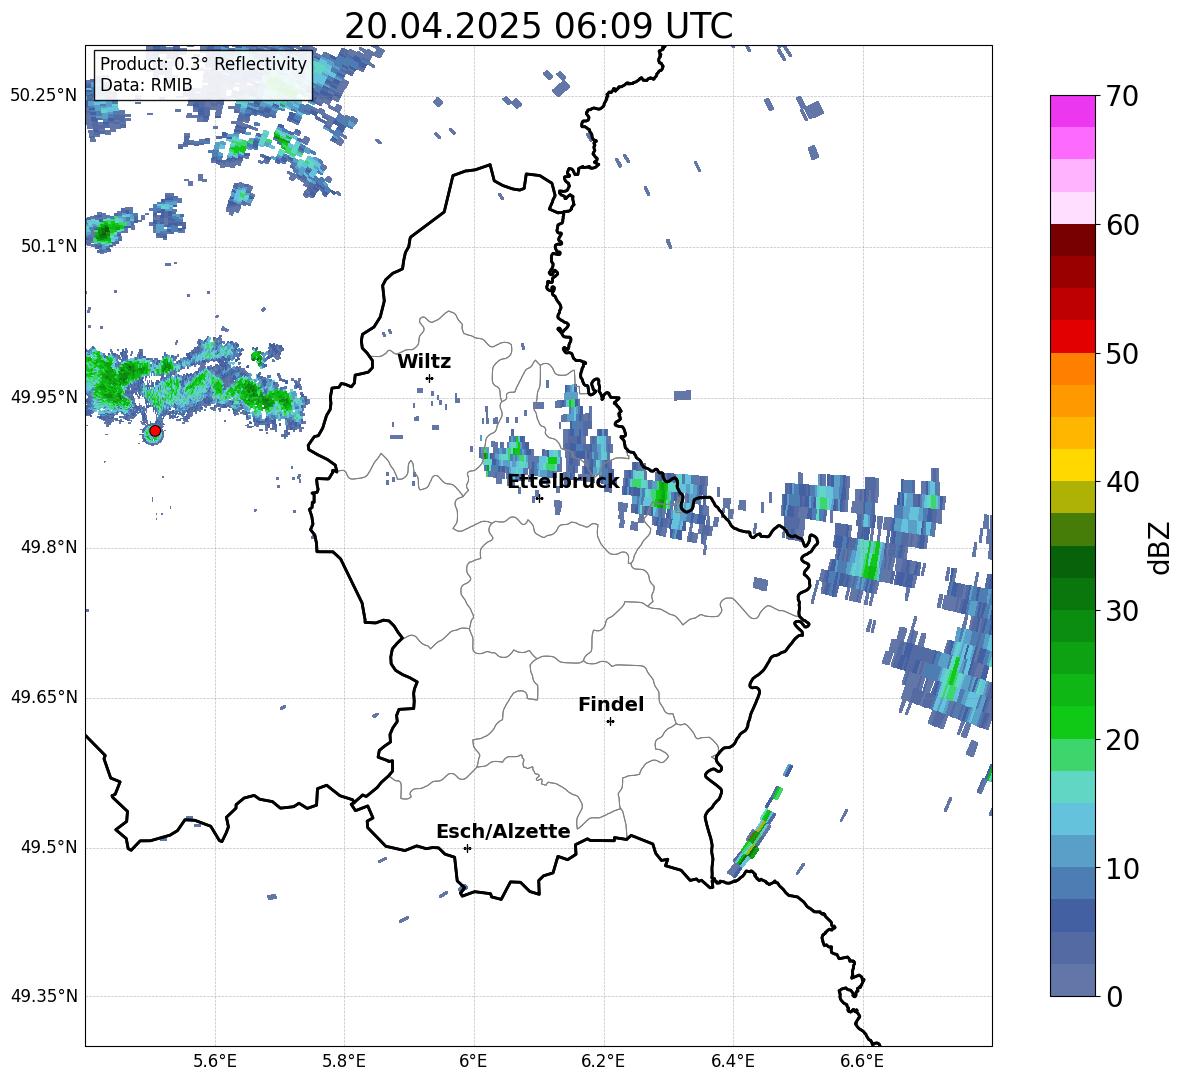Click the 49.5°N latitude tick label
The image size is (1184, 1081).
(x=49, y=847)
